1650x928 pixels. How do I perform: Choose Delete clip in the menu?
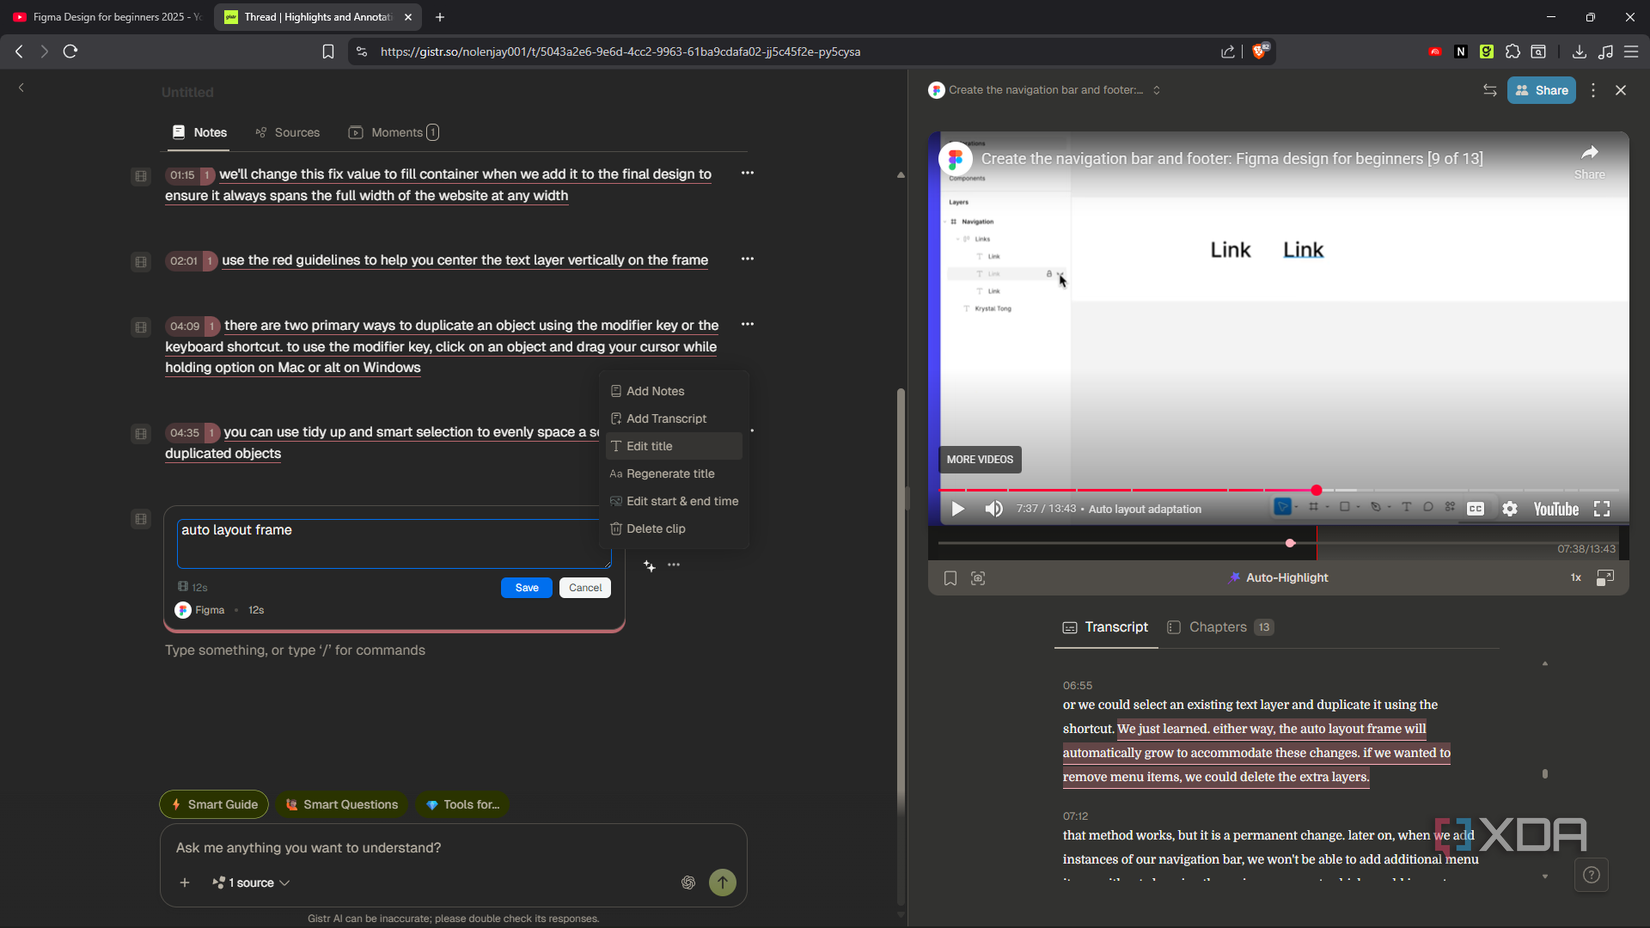(655, 528)
